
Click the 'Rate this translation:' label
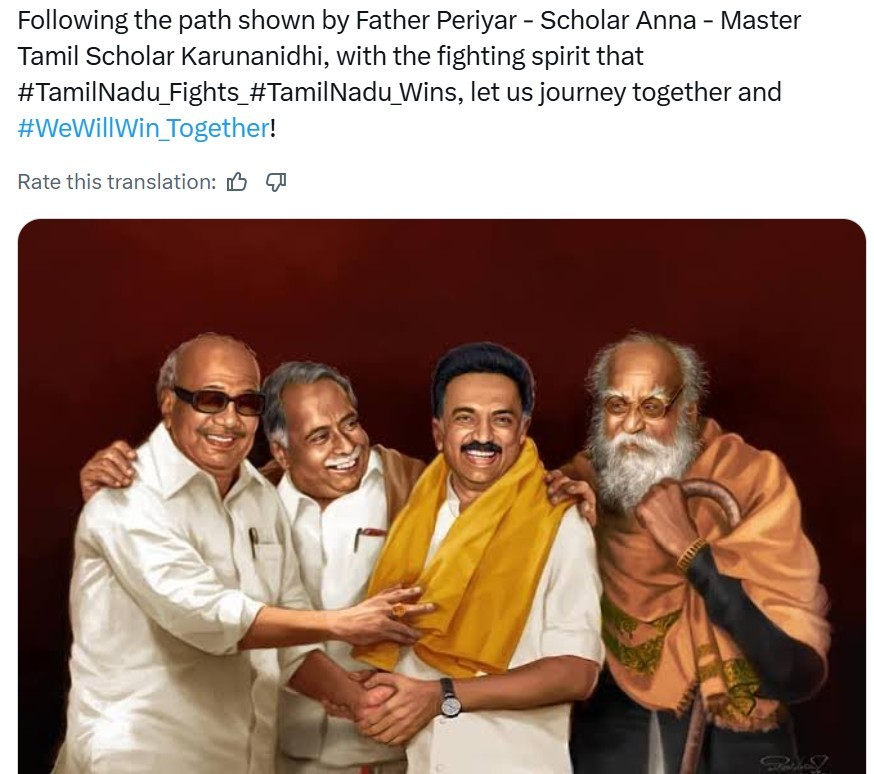click(x=116, y=182)
